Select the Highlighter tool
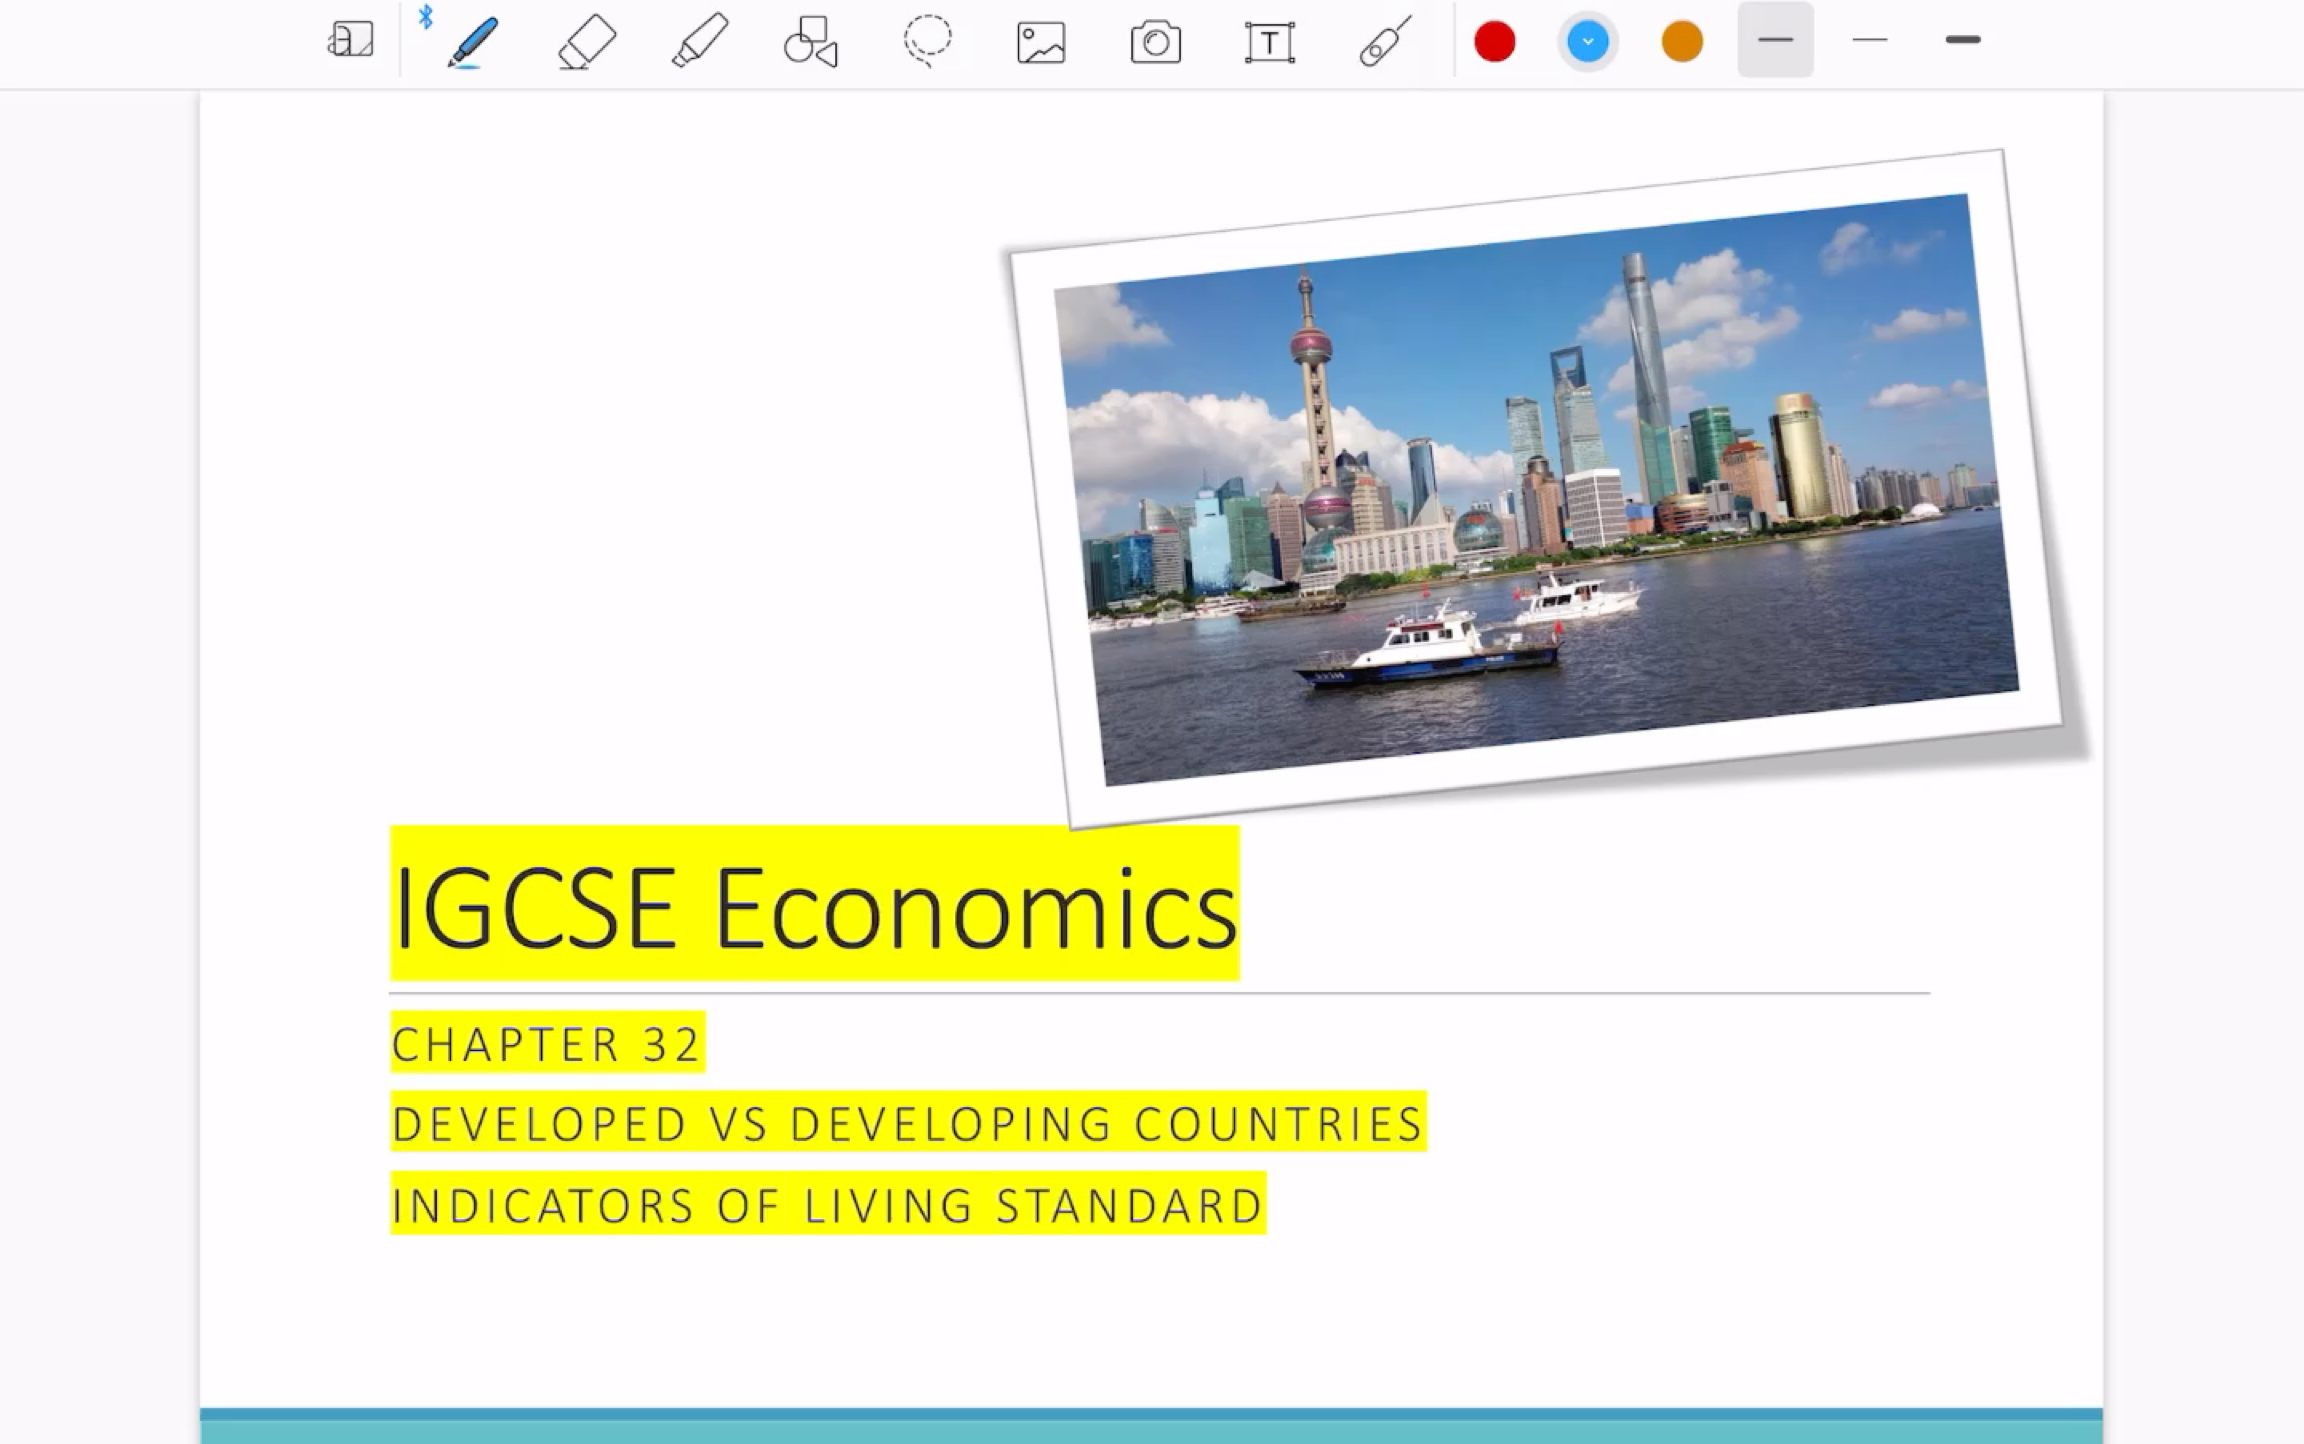2304x1444 pixels. 700,41
